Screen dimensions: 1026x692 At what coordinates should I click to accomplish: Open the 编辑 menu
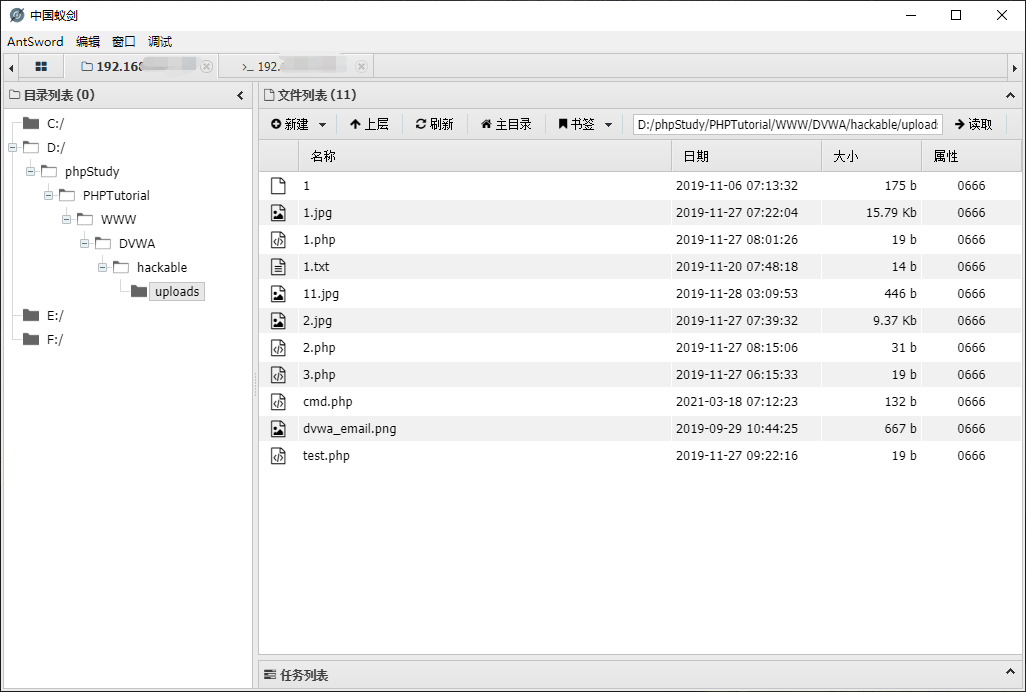[88, 42]
